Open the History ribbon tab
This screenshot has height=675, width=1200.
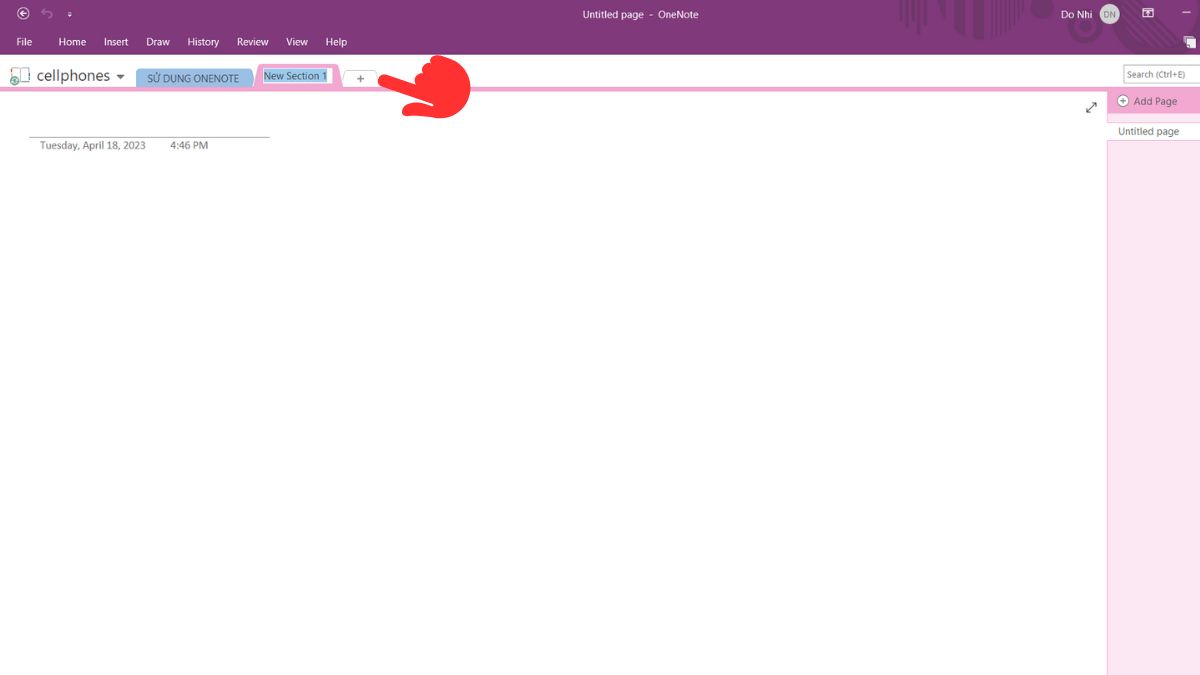203,42
